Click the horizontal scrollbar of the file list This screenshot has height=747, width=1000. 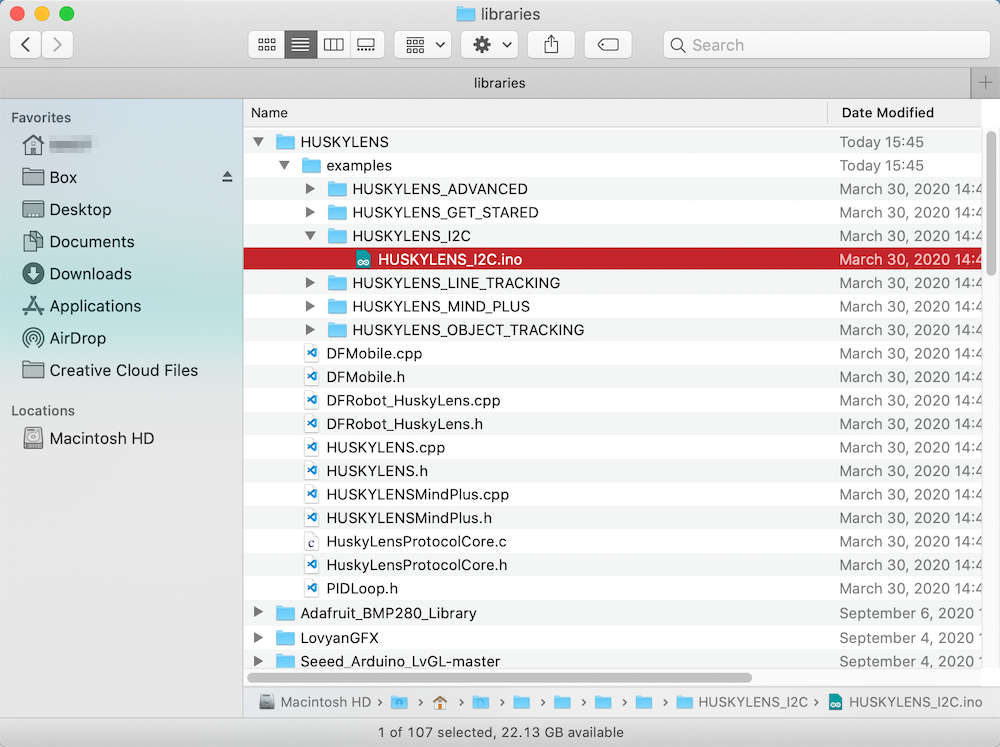[499, 677]
